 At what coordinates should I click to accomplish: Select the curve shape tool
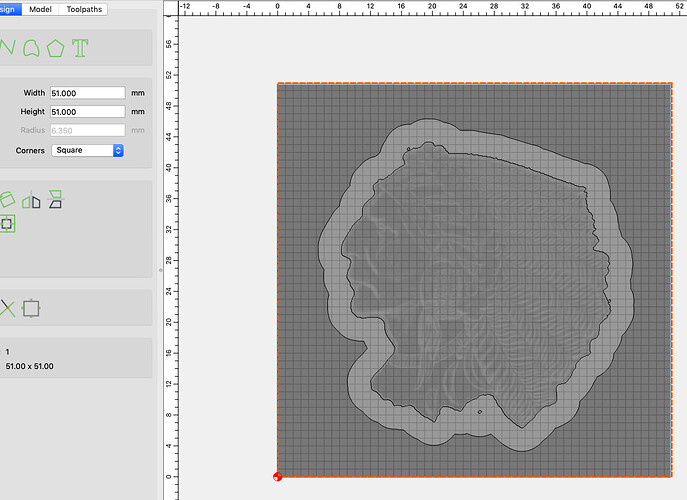[29, 48]
